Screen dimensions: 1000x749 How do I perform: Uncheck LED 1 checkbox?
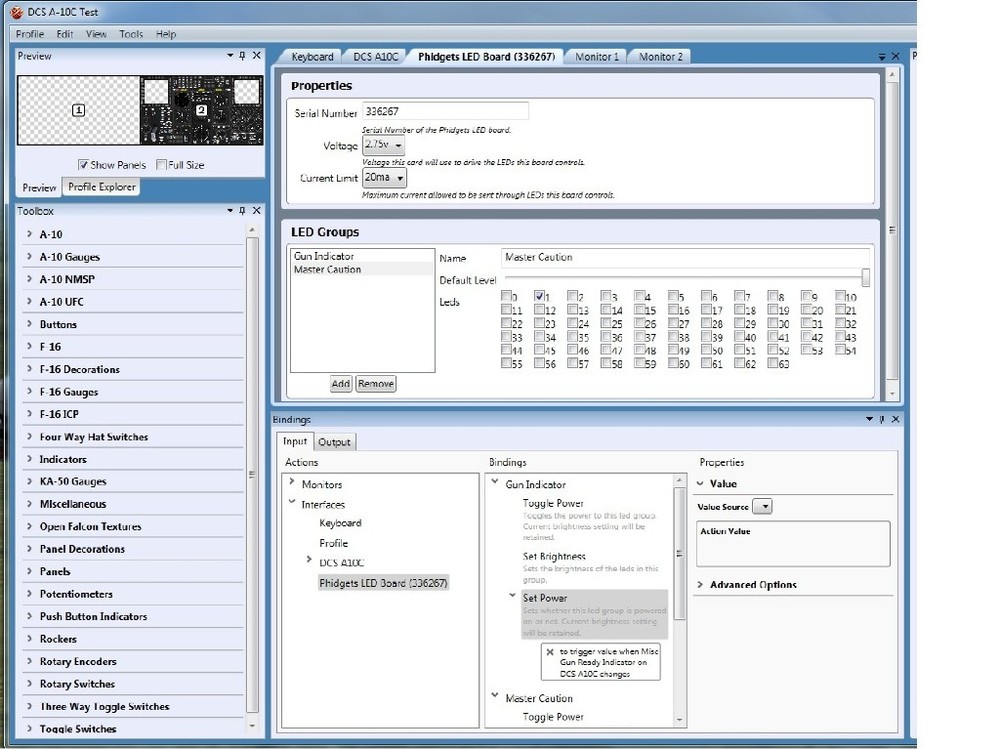click(x=540, y=296)
